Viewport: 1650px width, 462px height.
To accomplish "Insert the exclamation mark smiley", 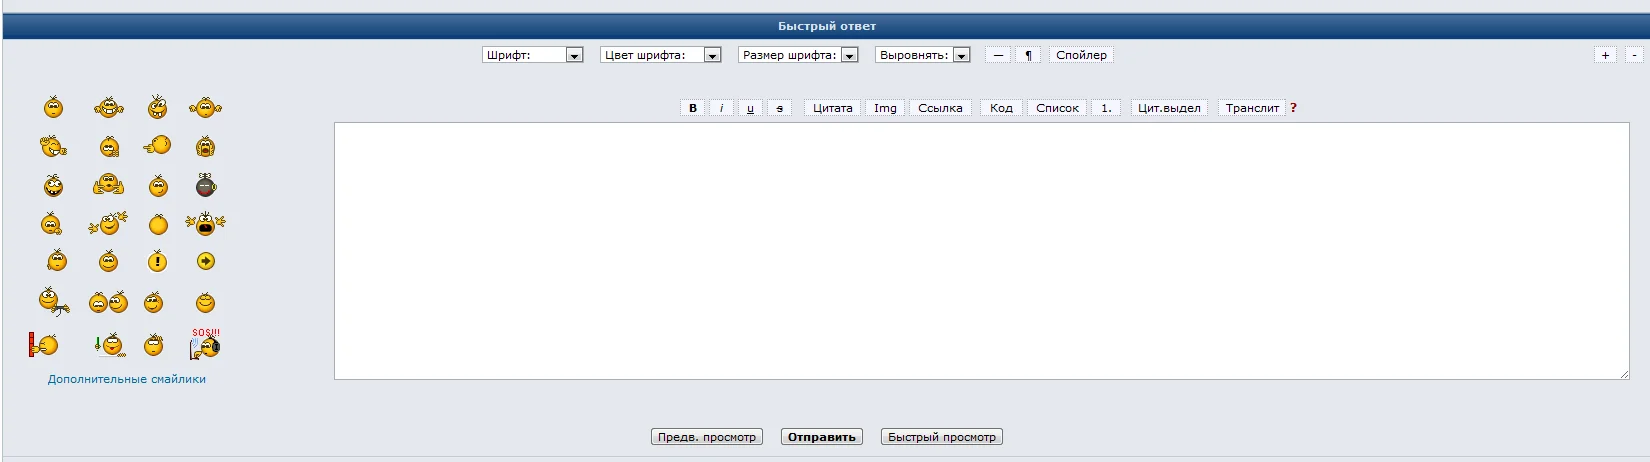I will (x=158, y=262).
